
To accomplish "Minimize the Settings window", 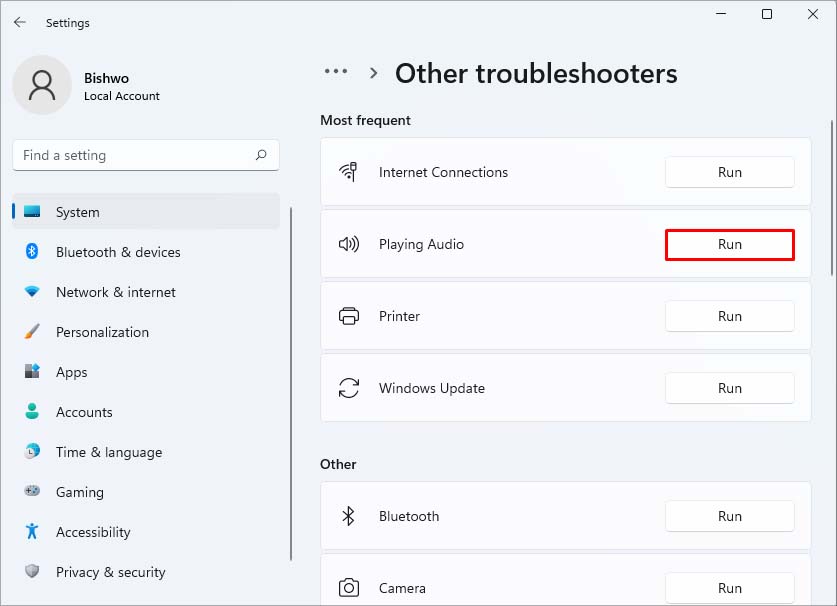I will click(x=721, y=14).
